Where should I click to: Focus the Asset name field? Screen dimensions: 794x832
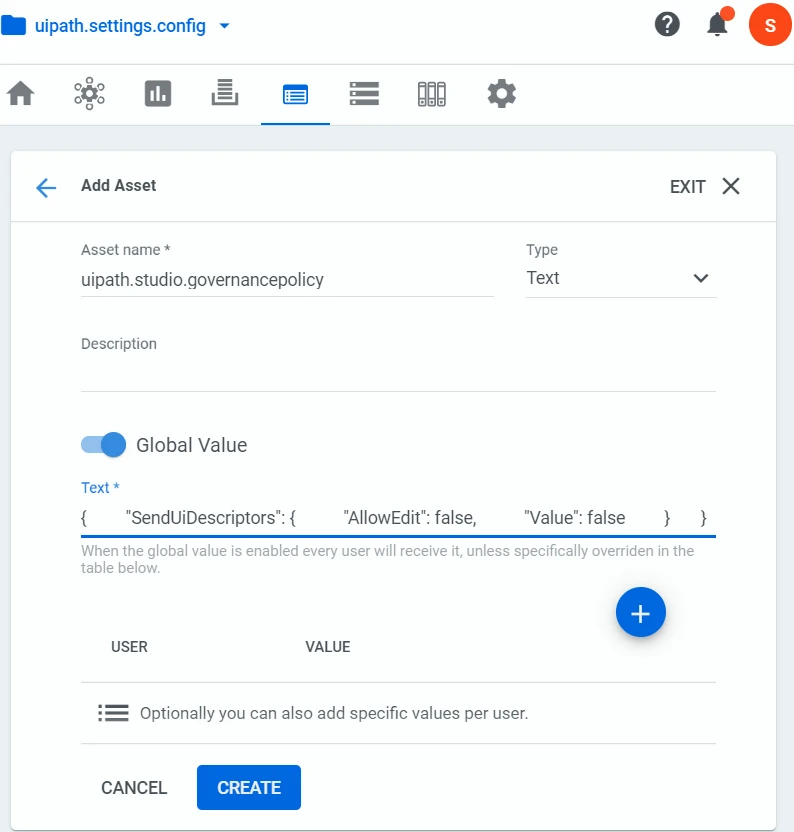287,280
